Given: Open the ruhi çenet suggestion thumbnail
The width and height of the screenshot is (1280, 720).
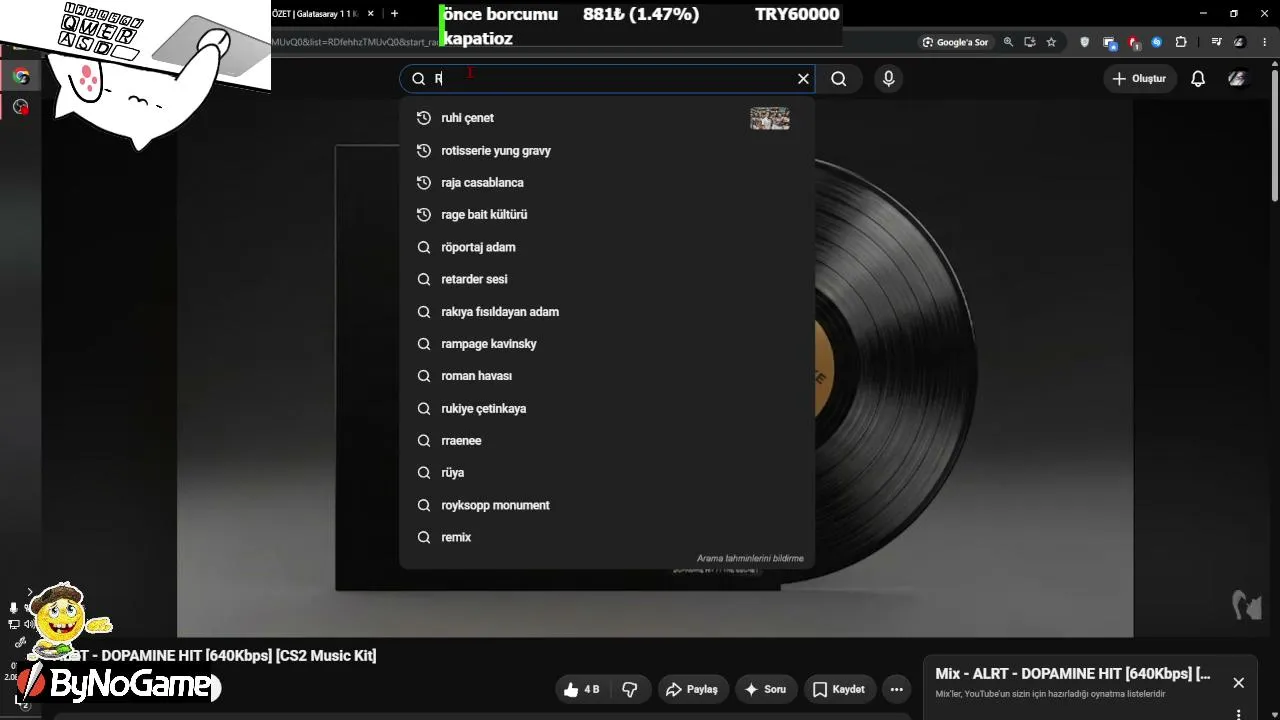Looking at the screenshot, I should [x=770, y=118].
